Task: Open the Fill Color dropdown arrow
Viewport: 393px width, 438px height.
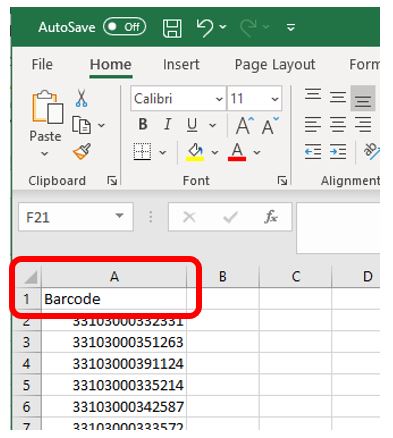Action: 215,153
